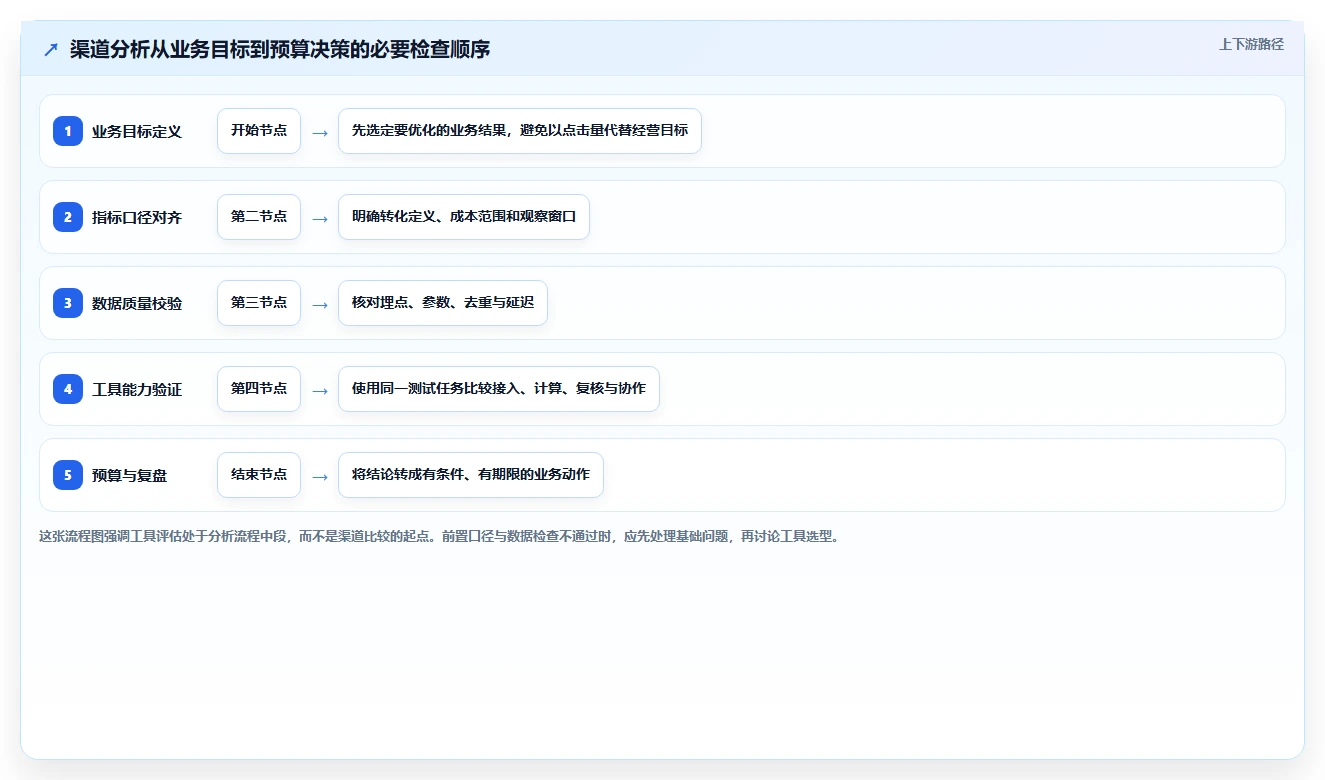The width and height of the screenshot is (1325, 780).
Task: Click the 第四节点 chip
Action: (x=259, y=389)
